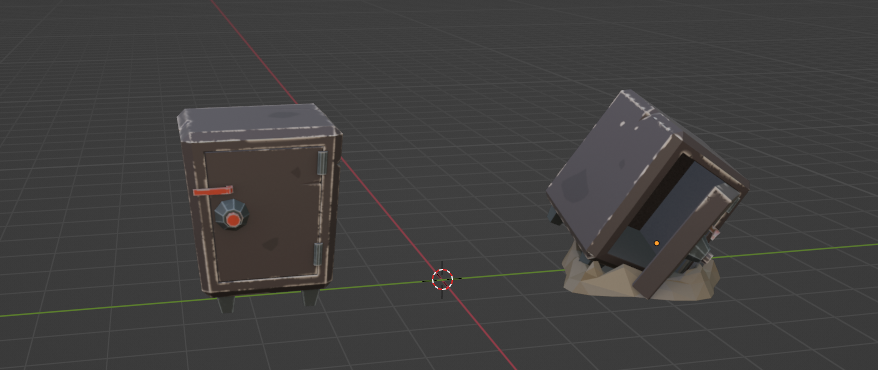Click the 3D cursor at the origin
The image size is (878, 370).
442,279
